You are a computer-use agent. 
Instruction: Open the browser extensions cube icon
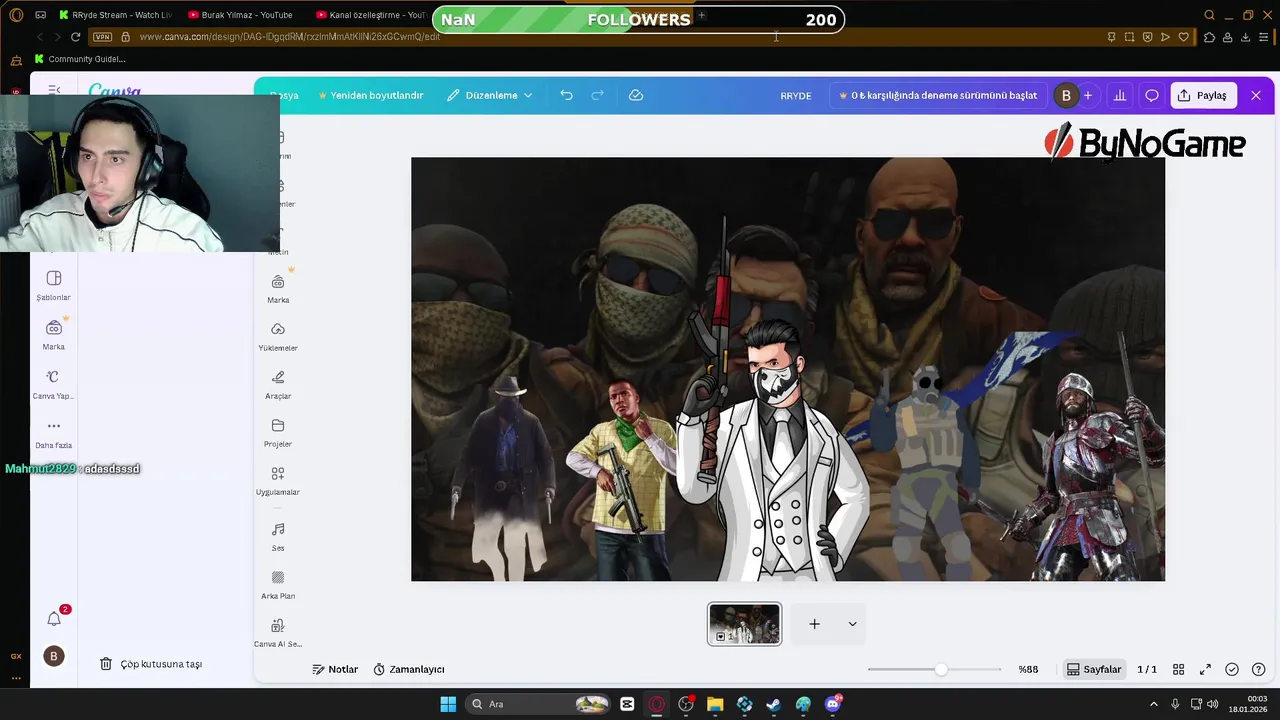1209,37
